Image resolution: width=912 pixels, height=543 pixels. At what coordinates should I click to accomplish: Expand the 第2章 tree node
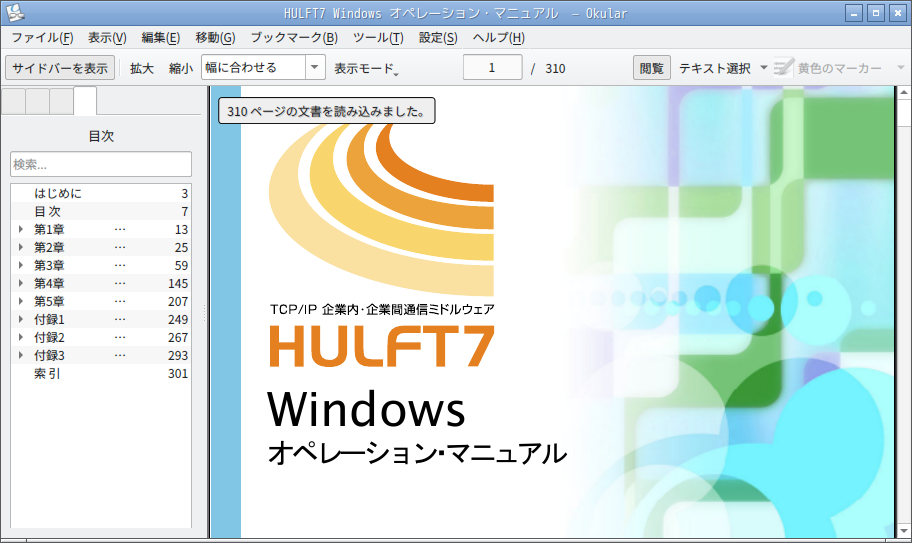(21, 247)
